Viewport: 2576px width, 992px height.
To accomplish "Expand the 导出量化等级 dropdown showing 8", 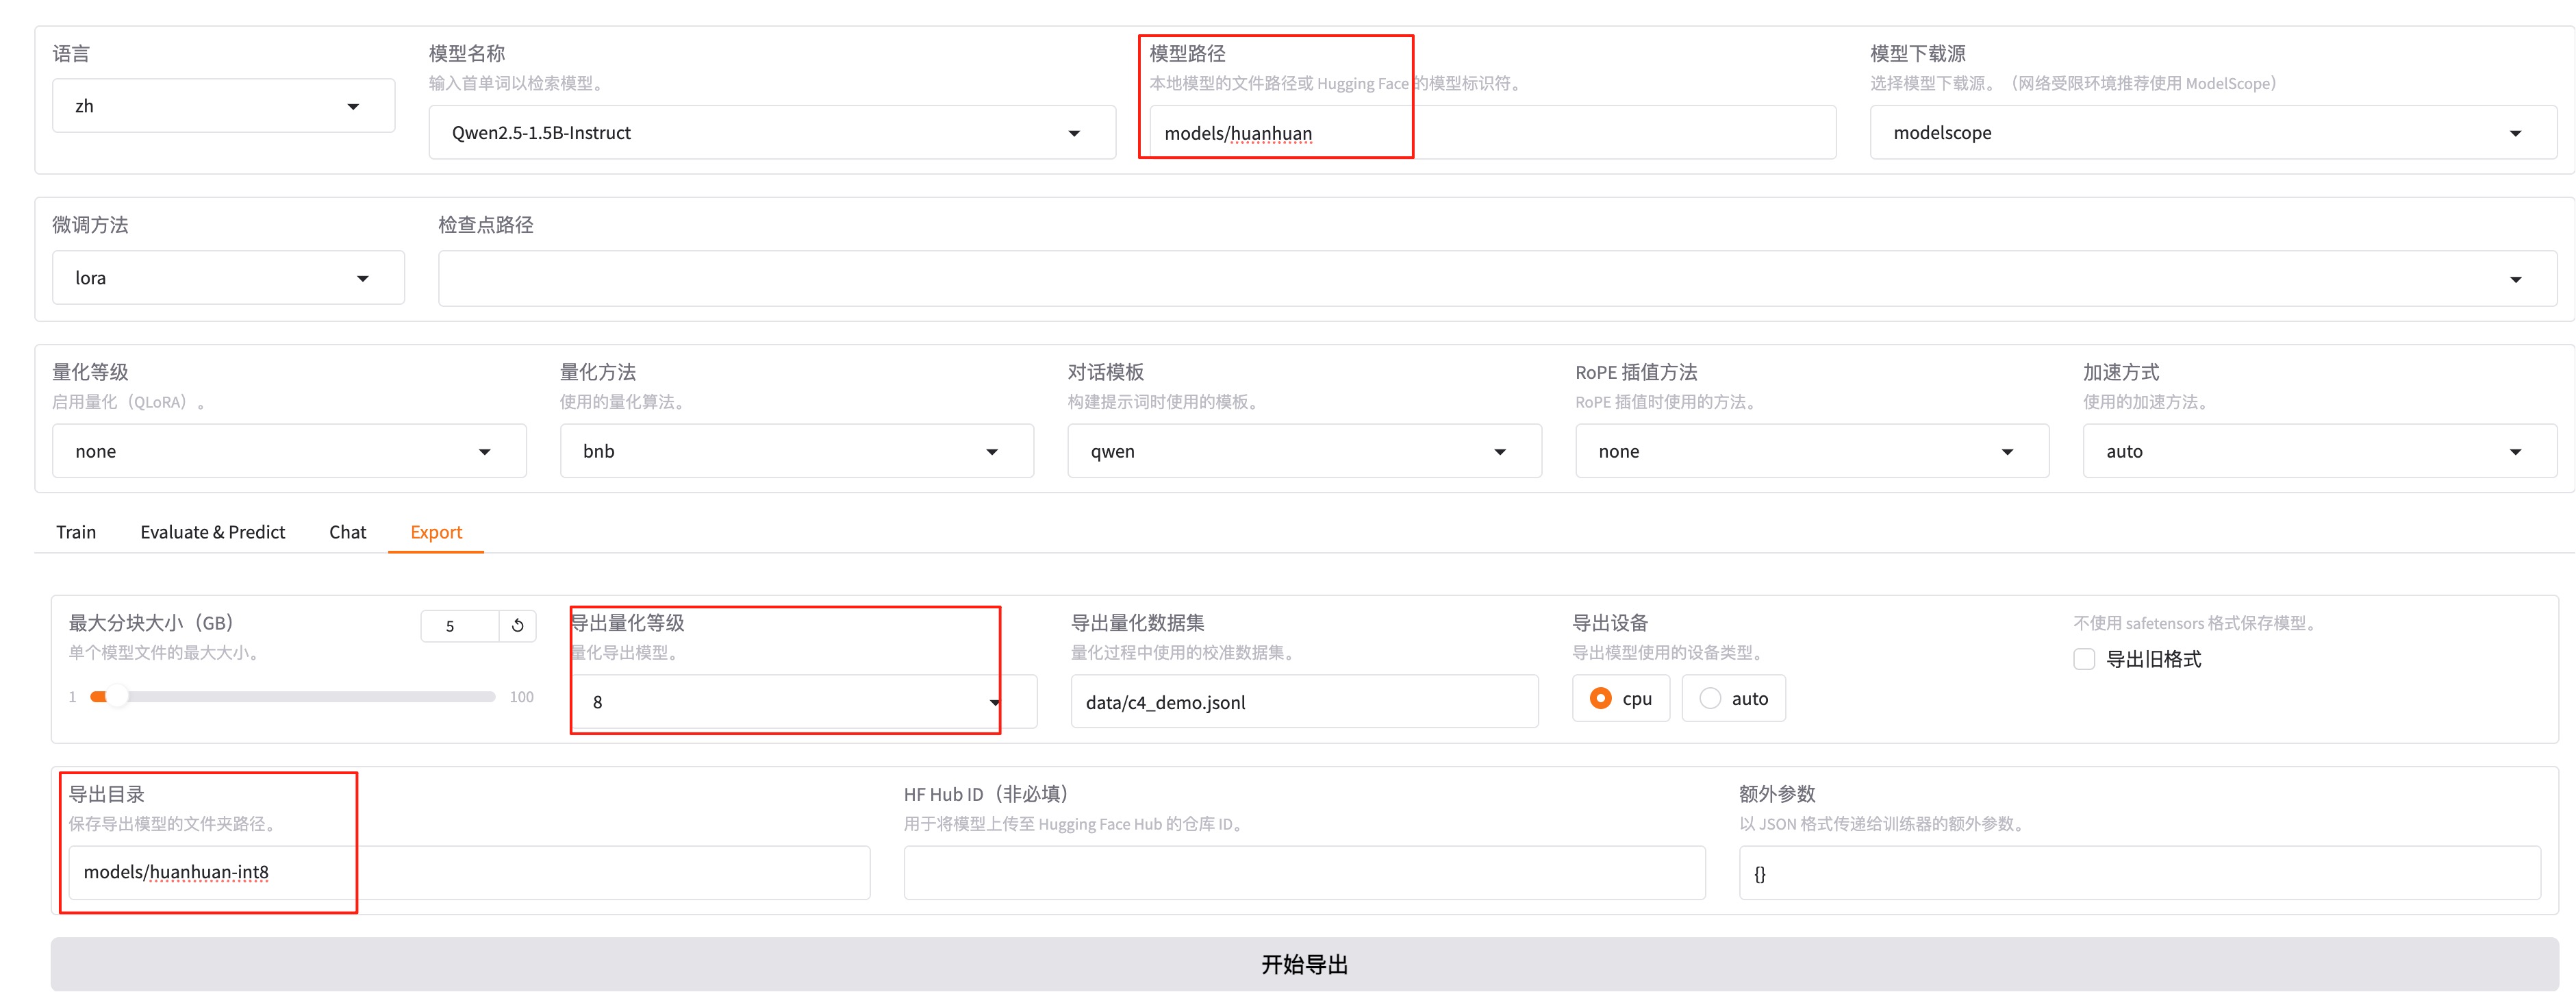I will (804, 702).
